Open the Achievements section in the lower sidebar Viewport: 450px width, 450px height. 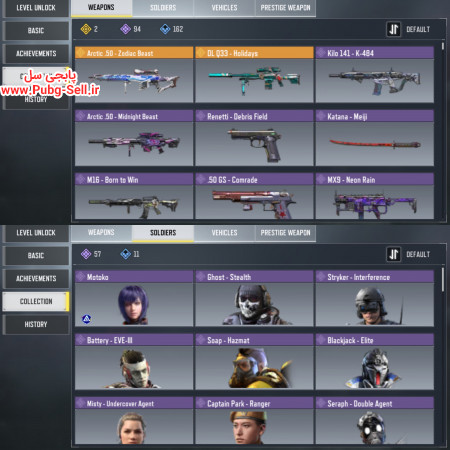pos(36,278)
